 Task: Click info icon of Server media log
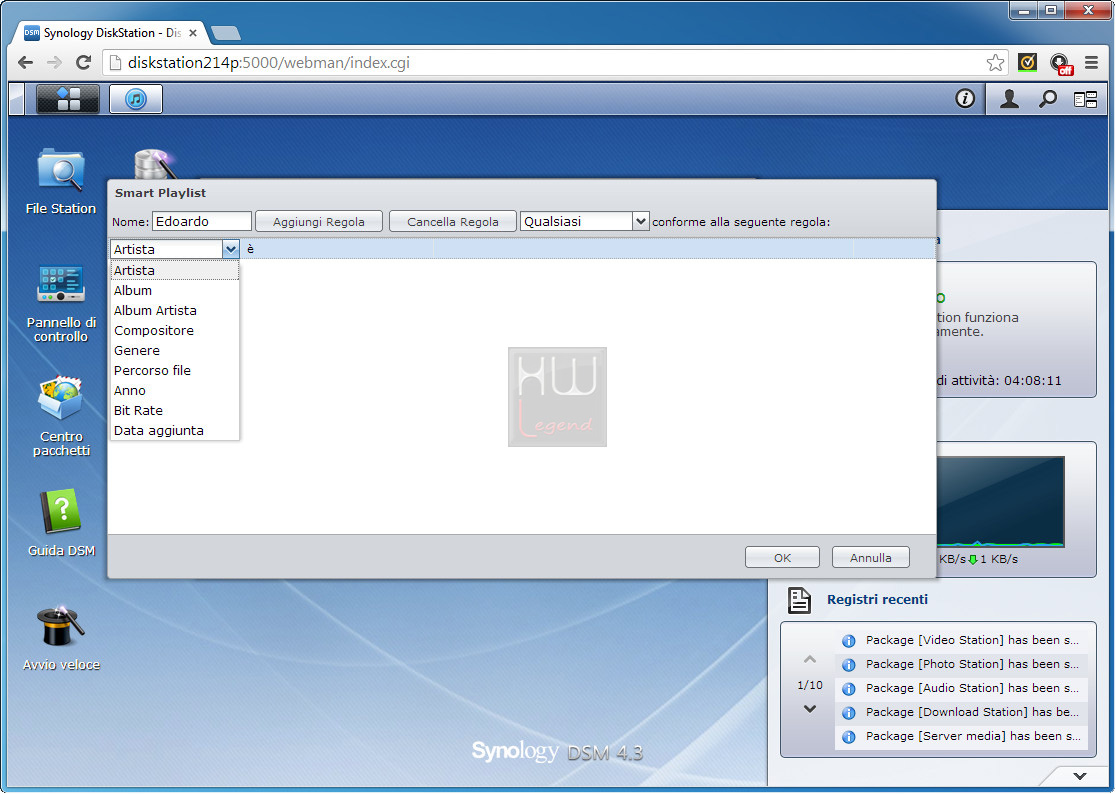[848, 737]
